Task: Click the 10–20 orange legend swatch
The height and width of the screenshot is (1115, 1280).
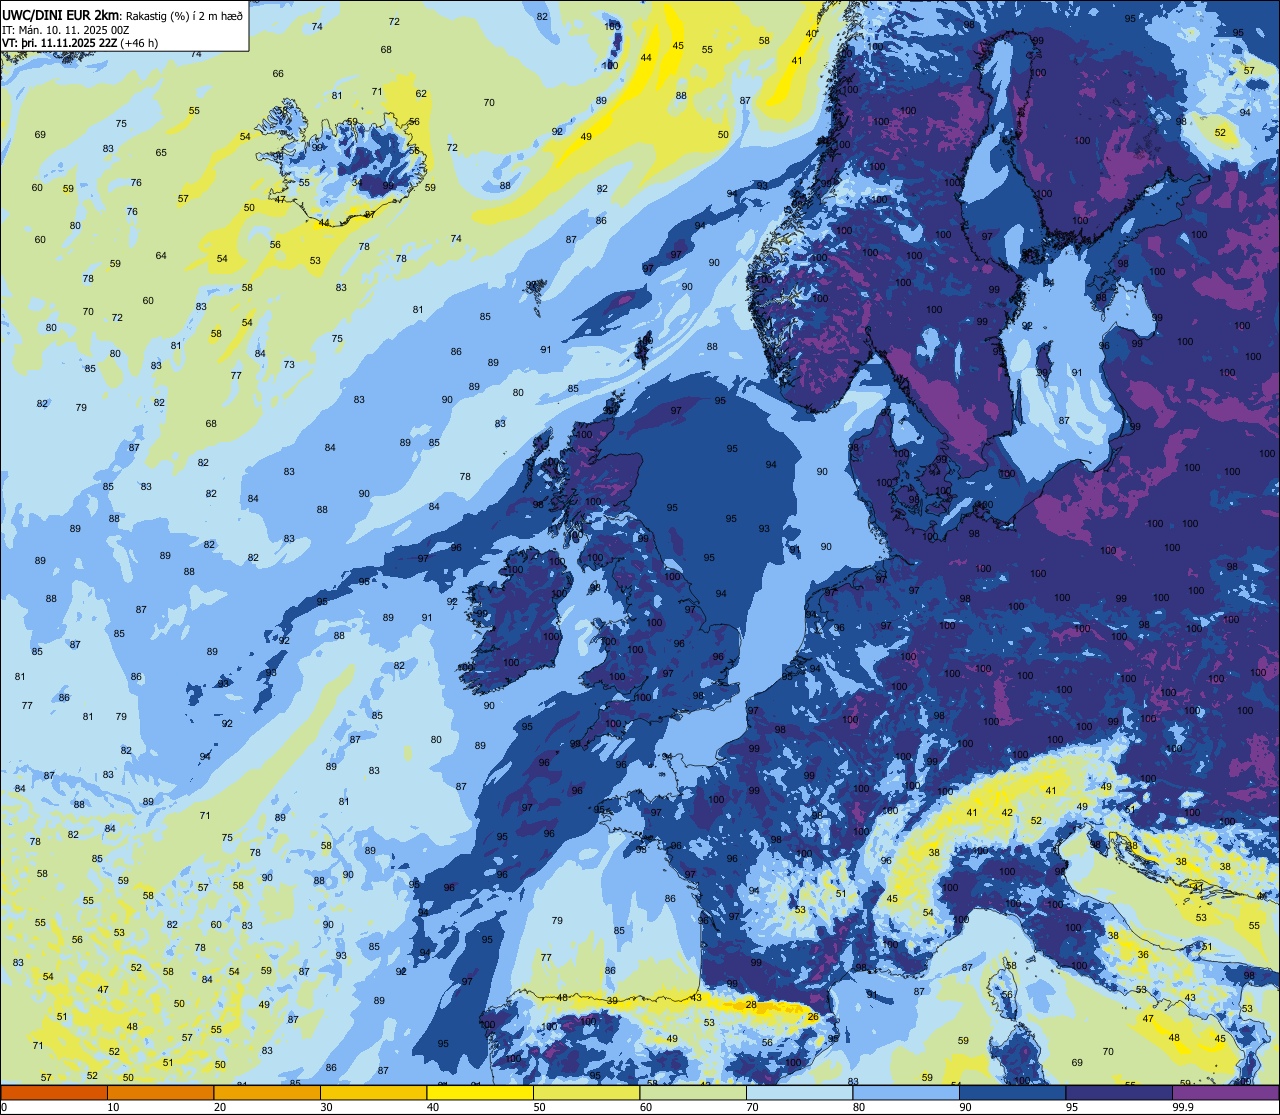Action: pyautogui.click(x=160, y=1092)
